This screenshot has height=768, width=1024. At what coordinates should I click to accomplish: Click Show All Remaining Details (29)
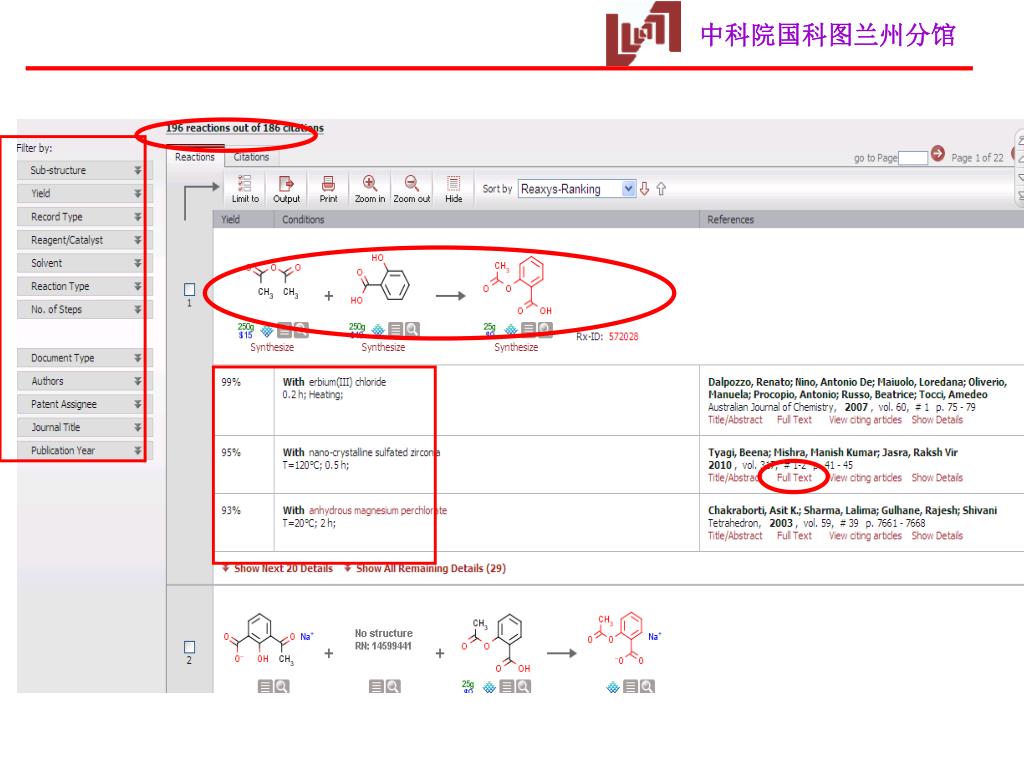pos(430,568)
